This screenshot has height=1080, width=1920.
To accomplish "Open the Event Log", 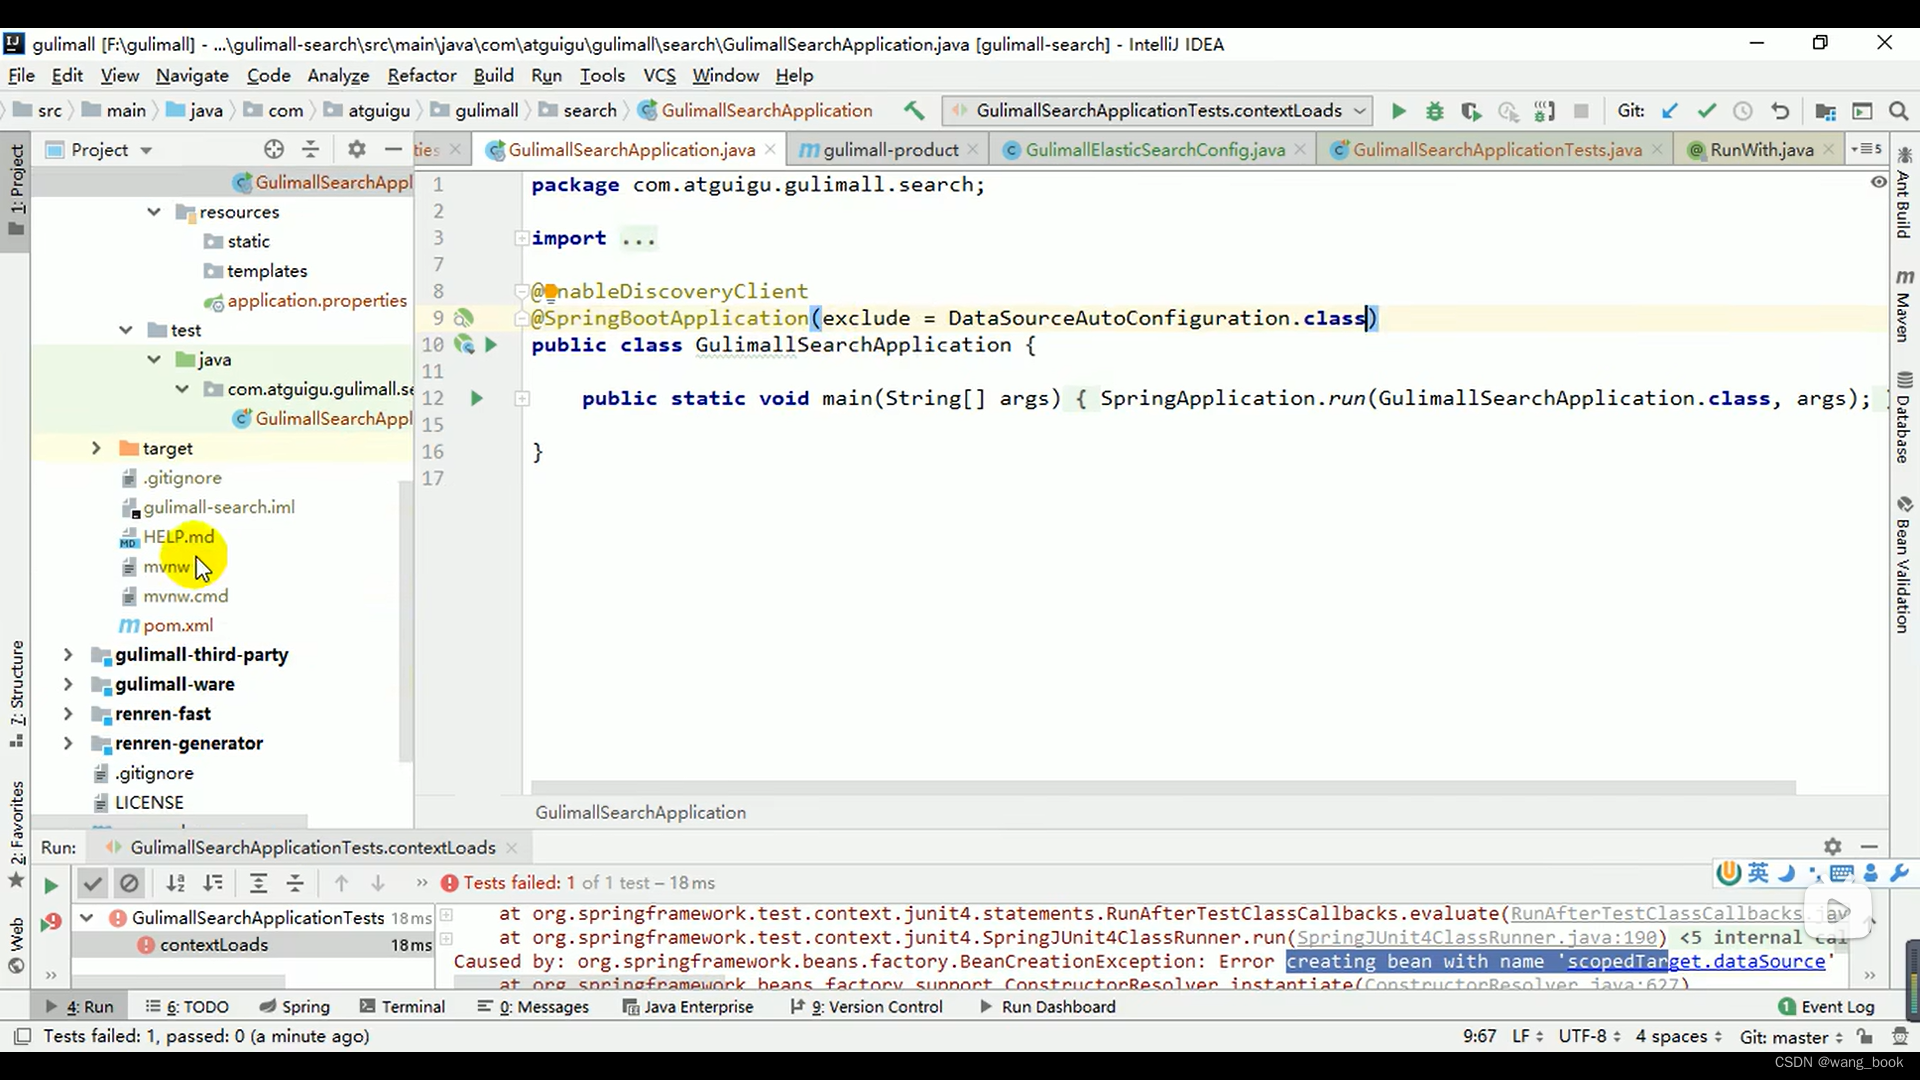I will pyautogui.click(x=1826, y=1007).
